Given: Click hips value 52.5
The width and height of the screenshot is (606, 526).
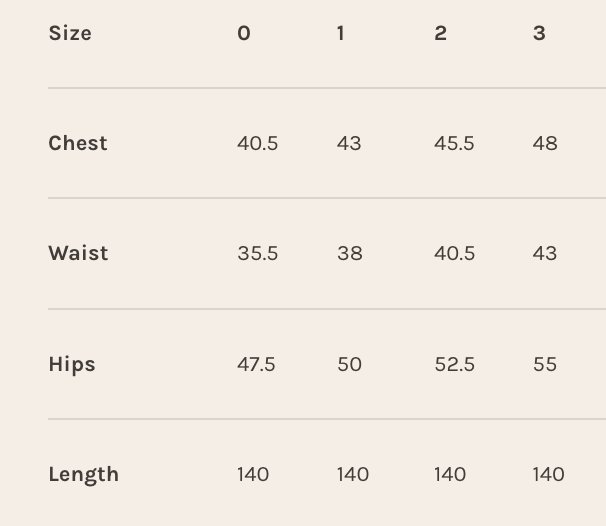Looking at the screenshot, I should pyautogui.click(x=455, y=364).
